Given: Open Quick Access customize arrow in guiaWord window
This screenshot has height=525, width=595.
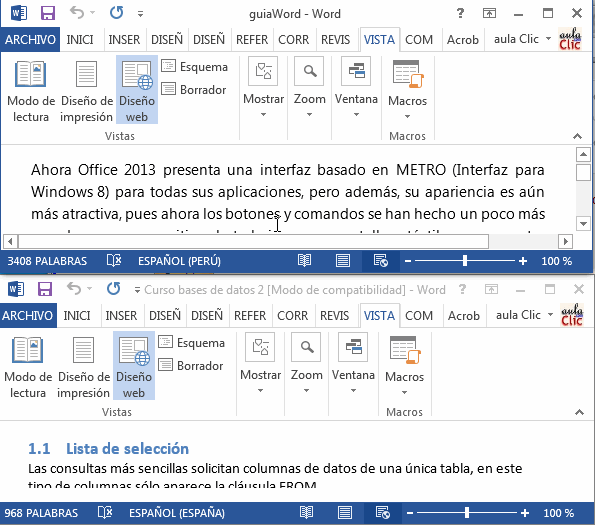Looking at the screenshot, I should 140,14.
